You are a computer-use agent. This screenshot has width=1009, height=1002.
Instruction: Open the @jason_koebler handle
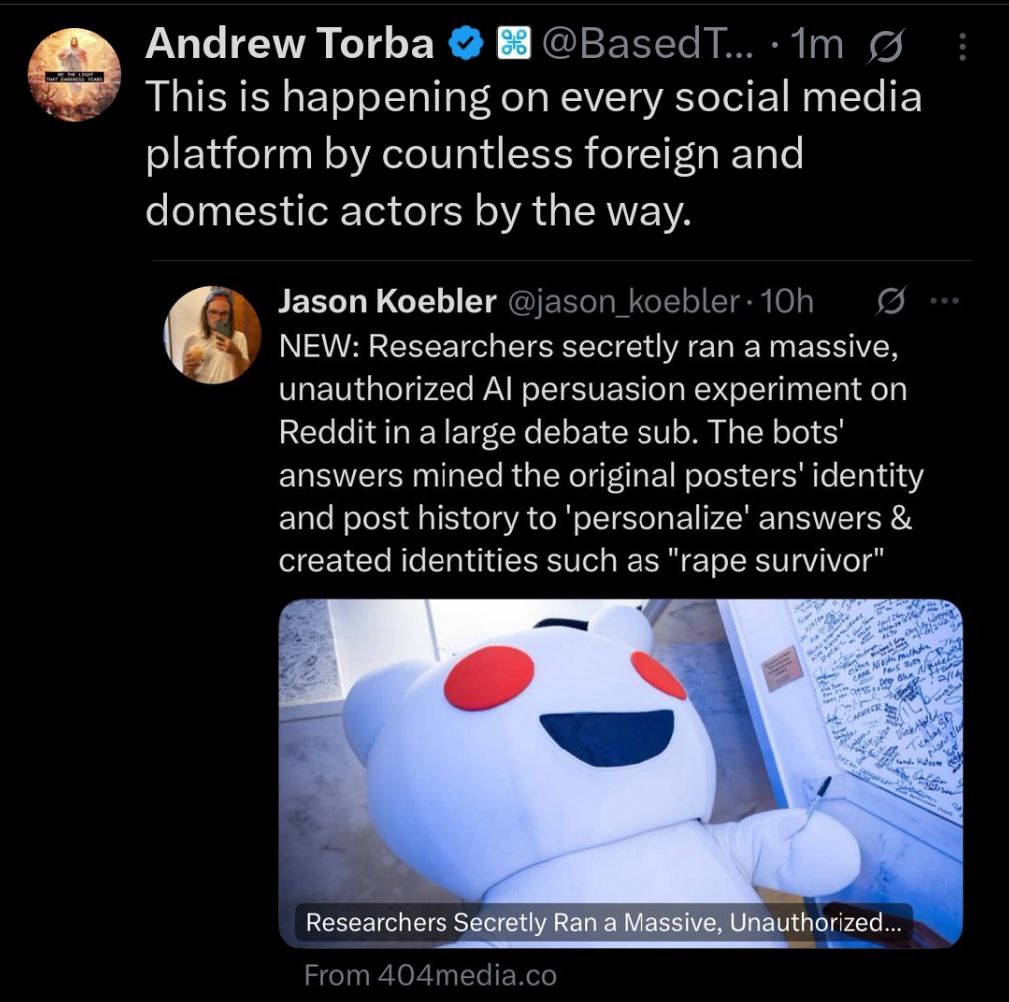(624, 301)
